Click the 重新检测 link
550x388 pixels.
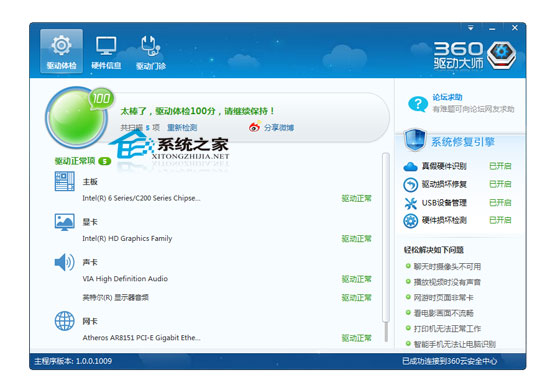[182, 128]
